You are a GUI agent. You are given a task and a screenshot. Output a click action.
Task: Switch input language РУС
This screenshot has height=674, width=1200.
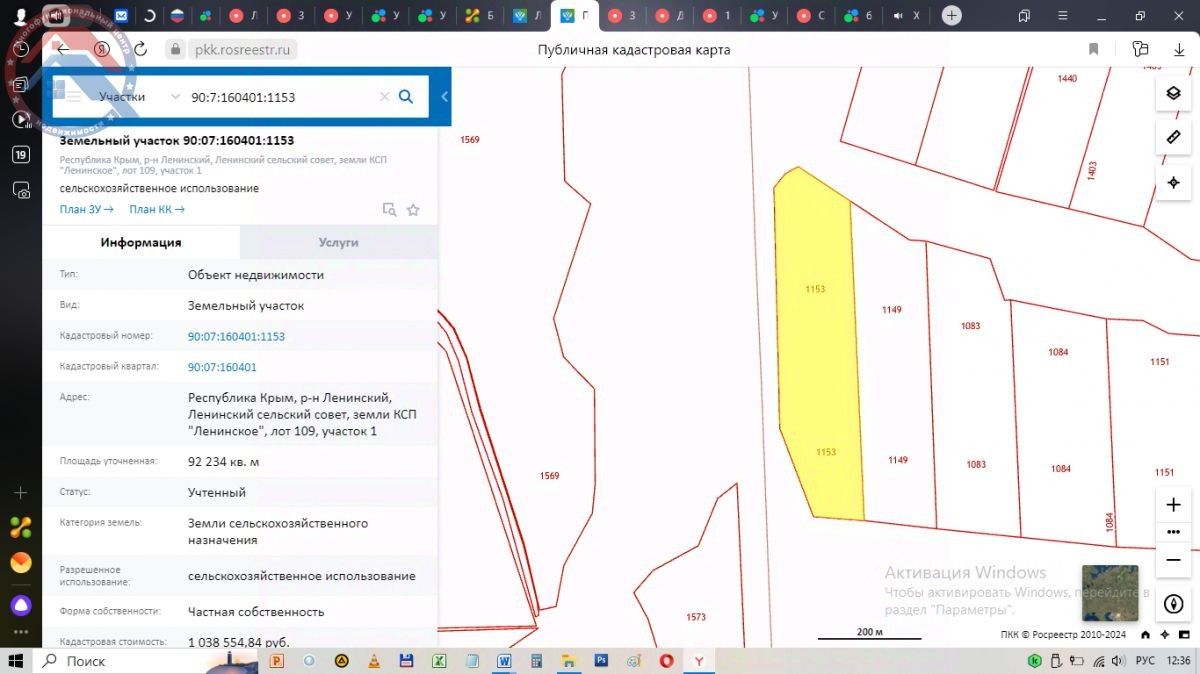pyautogui.click(x=1146, y=661)
